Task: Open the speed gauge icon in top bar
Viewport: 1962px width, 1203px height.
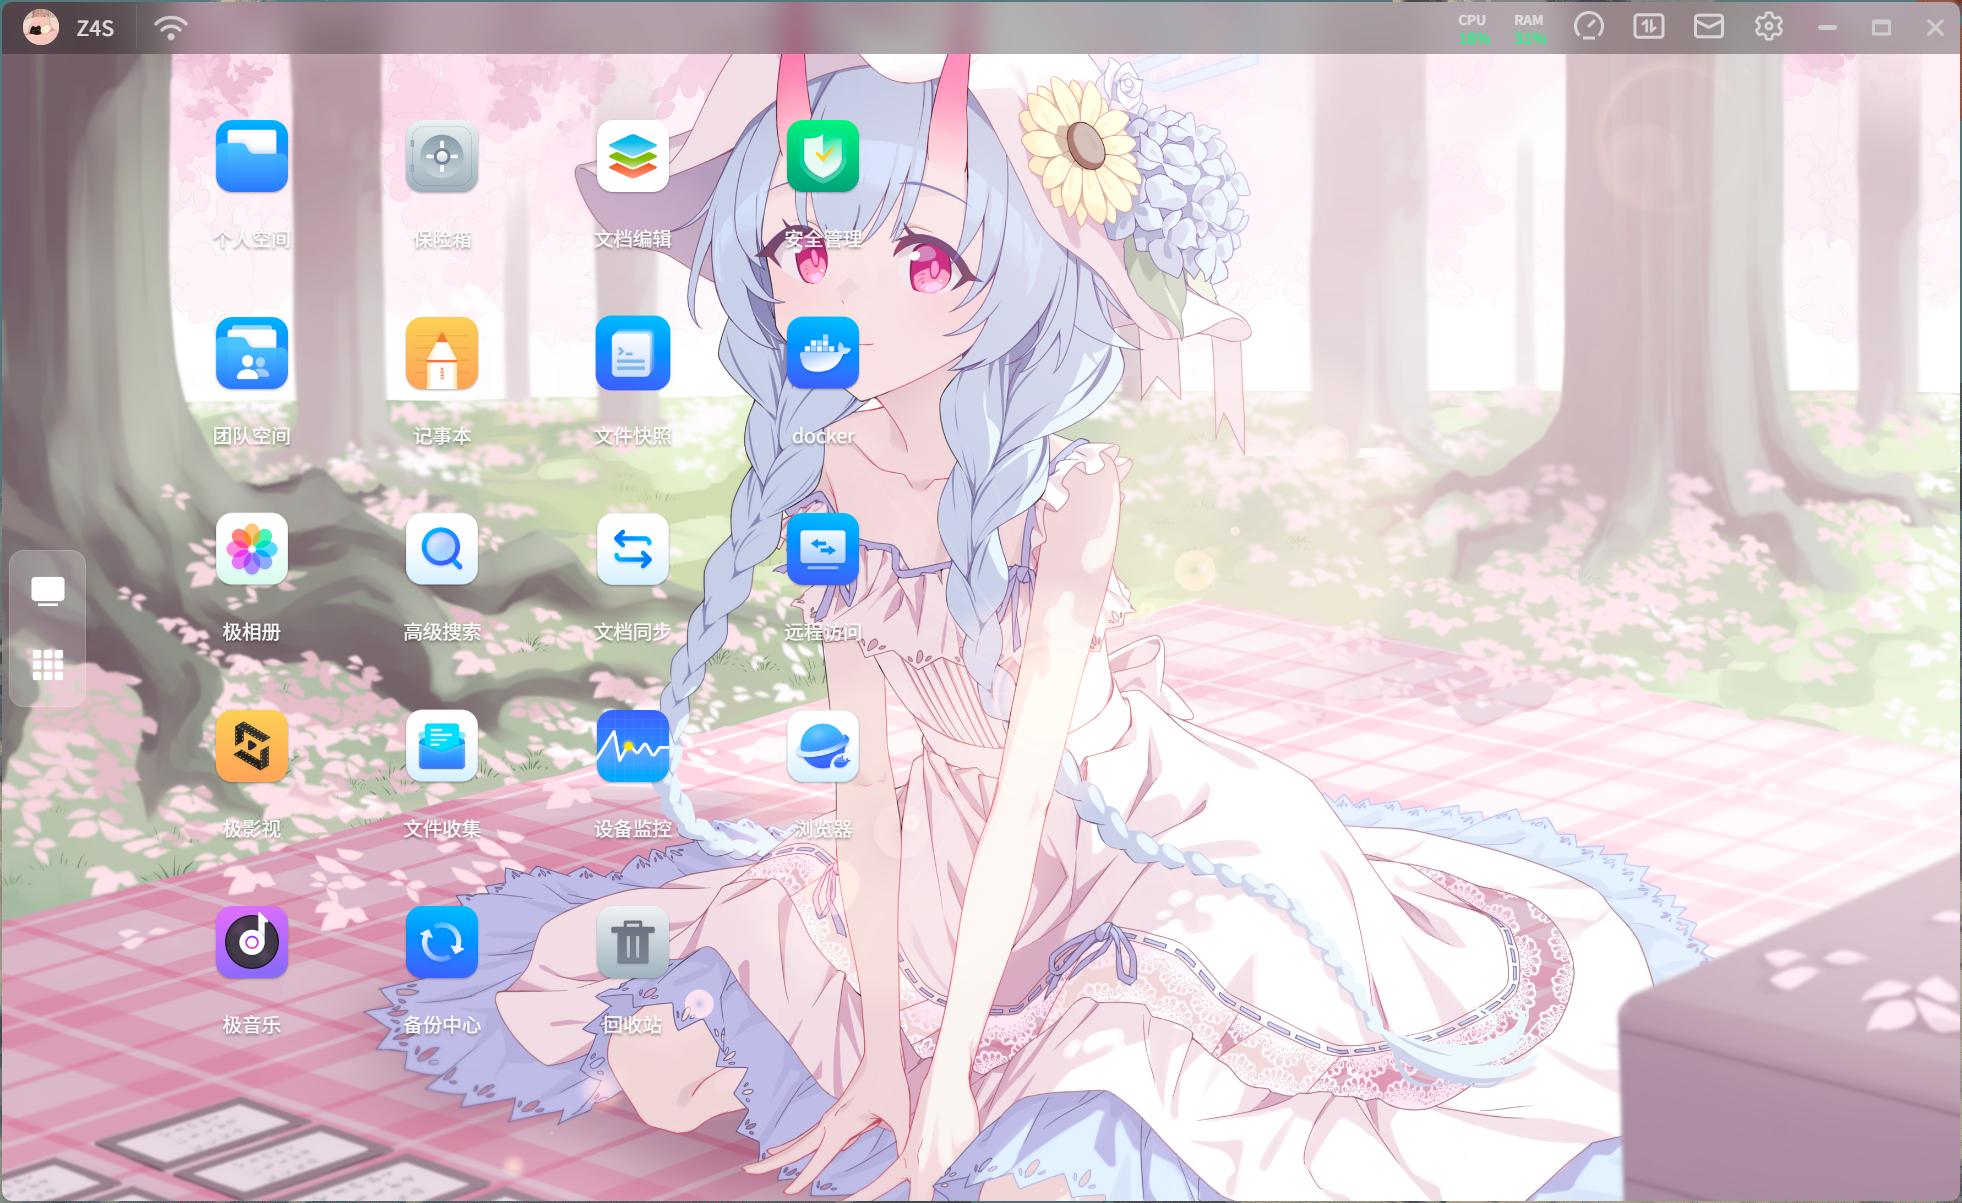Action: 1589,26
